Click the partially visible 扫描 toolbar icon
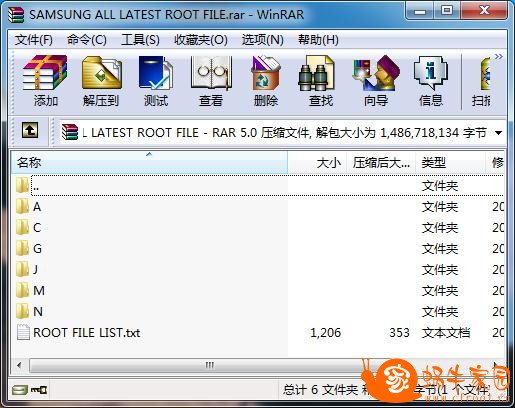 coord(485,74)
